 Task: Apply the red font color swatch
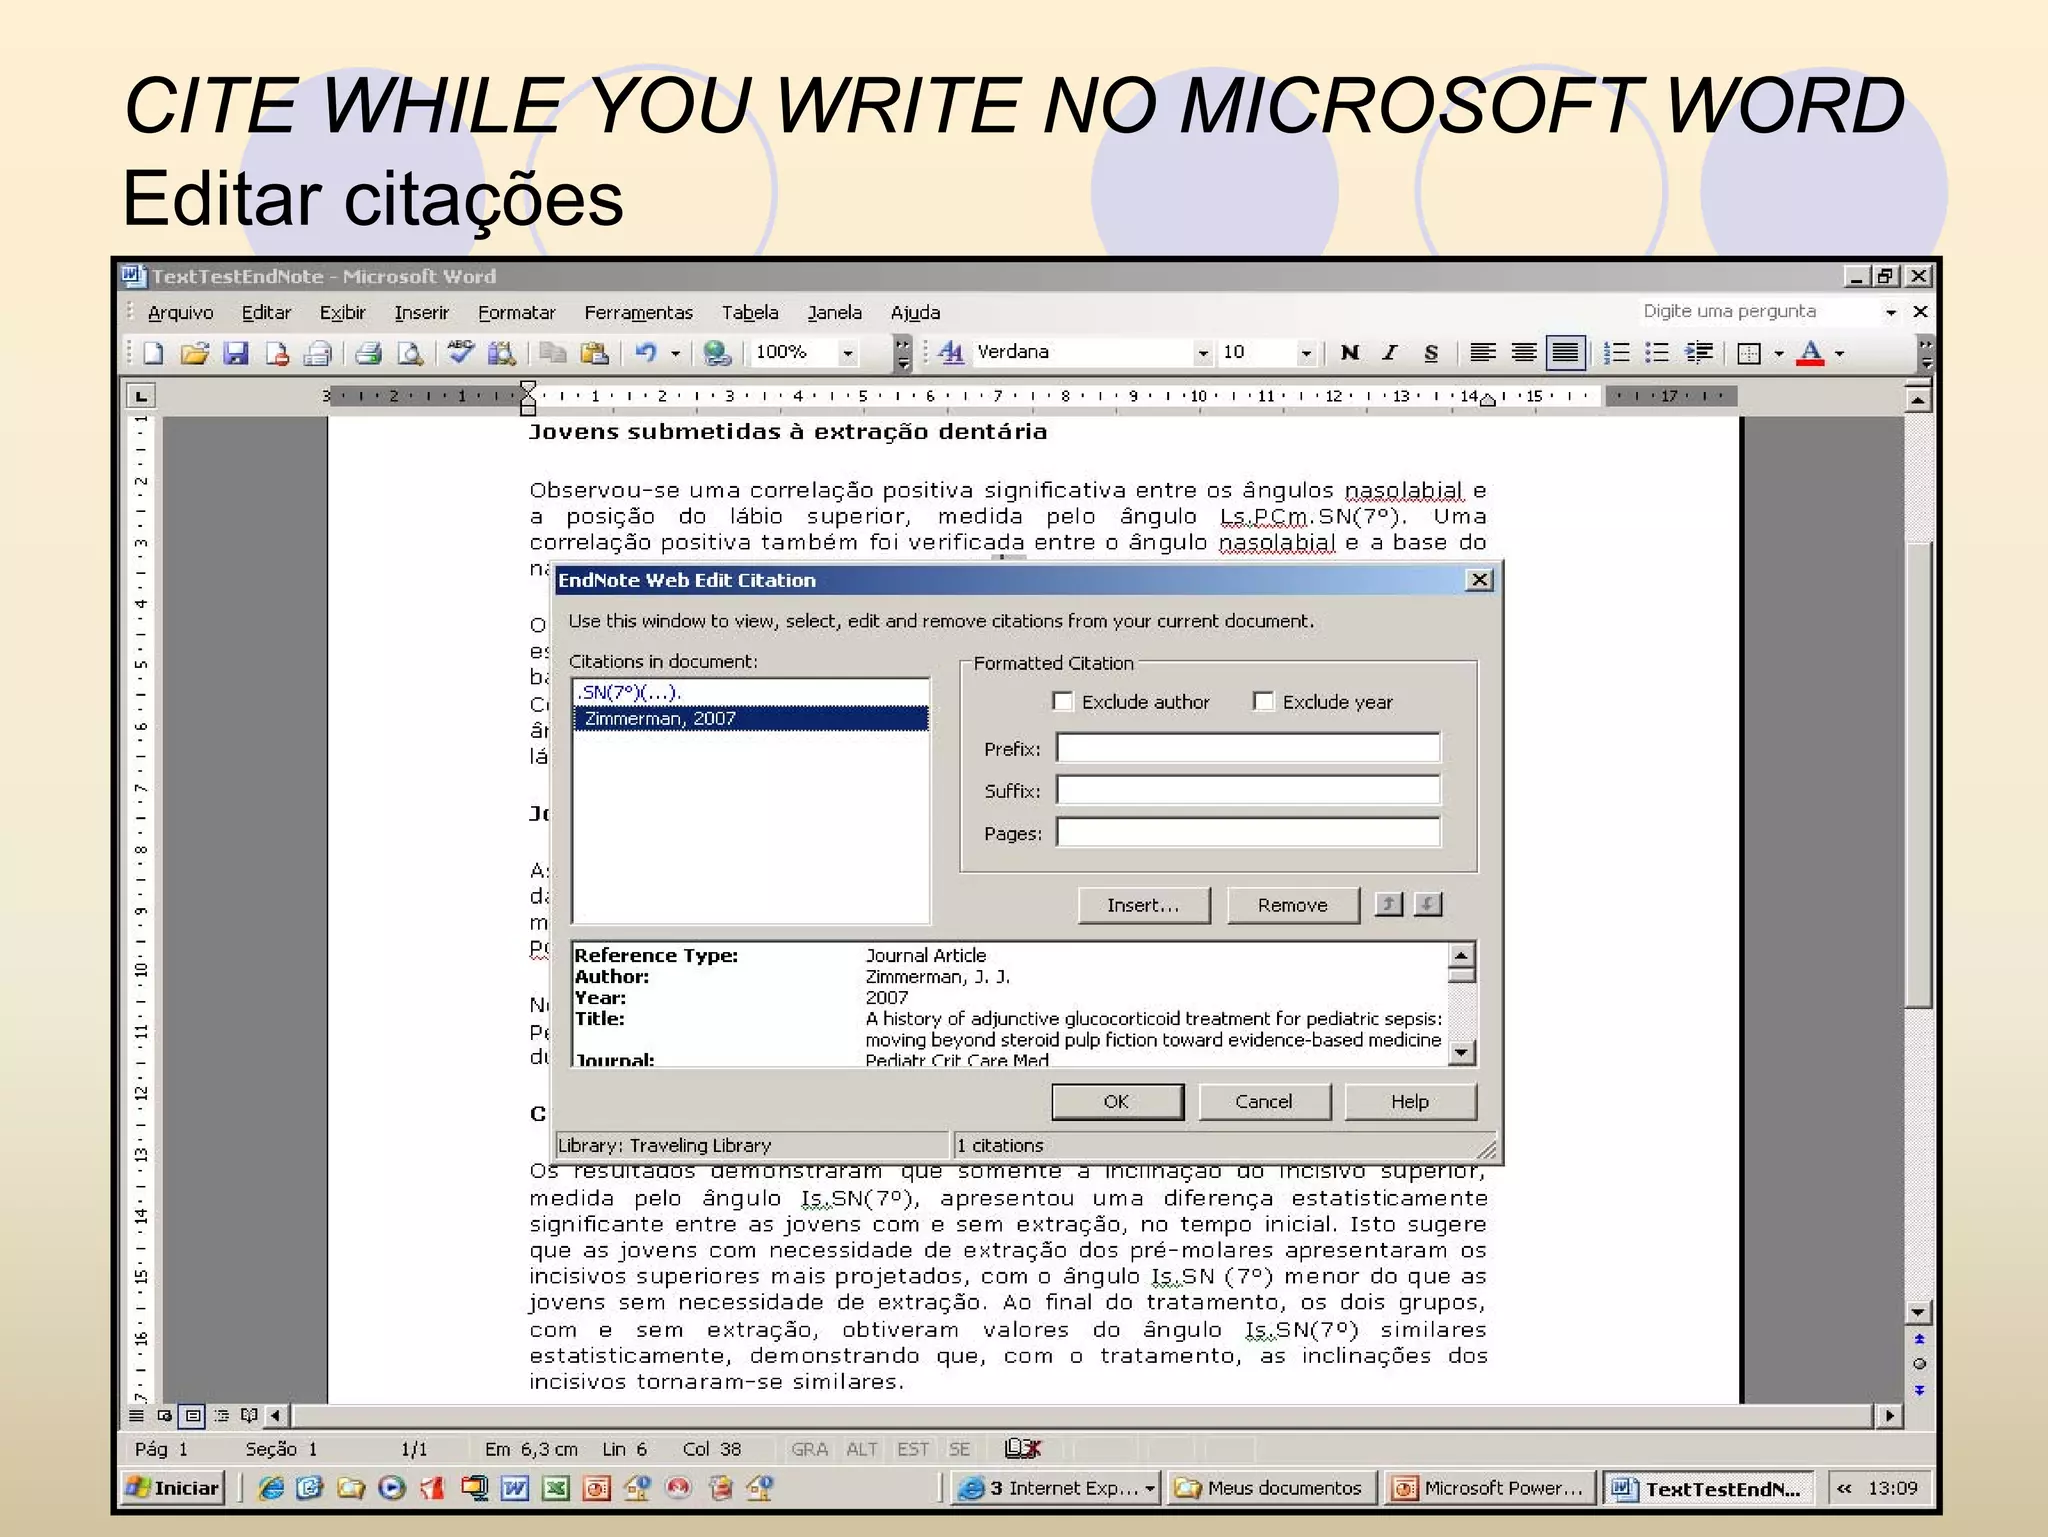tap(1811, 353)
